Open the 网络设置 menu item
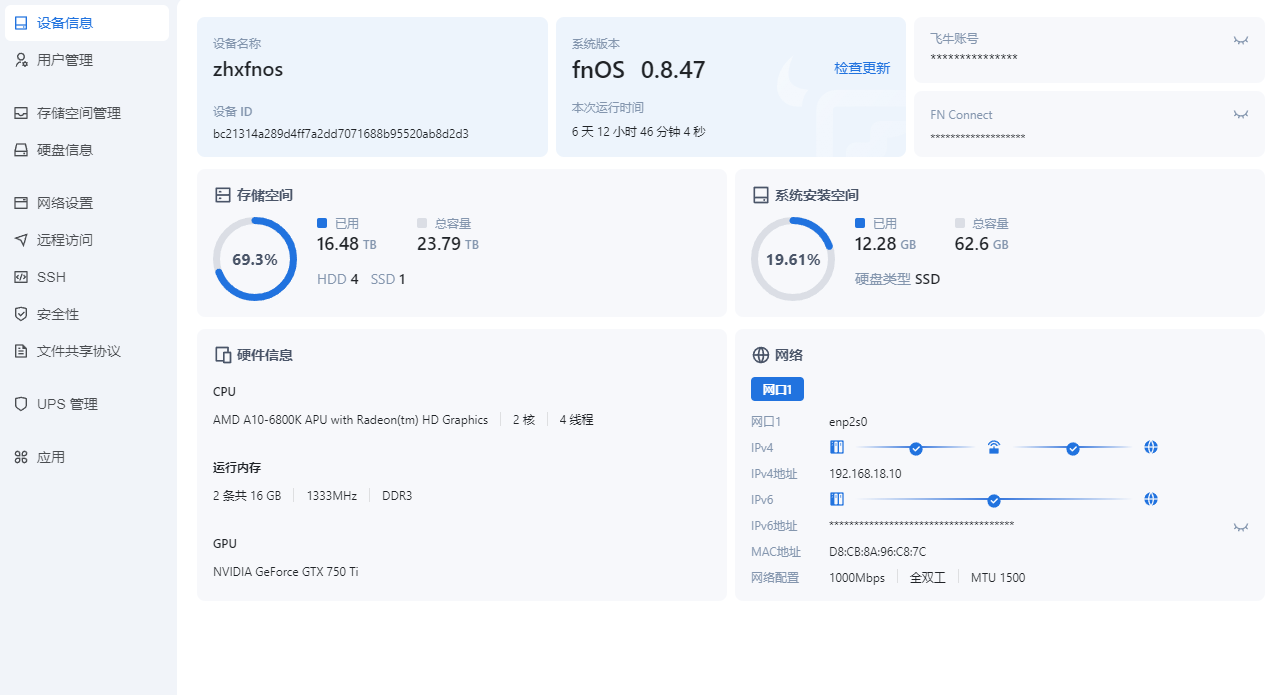The image size is (1284, 695). 87,203
